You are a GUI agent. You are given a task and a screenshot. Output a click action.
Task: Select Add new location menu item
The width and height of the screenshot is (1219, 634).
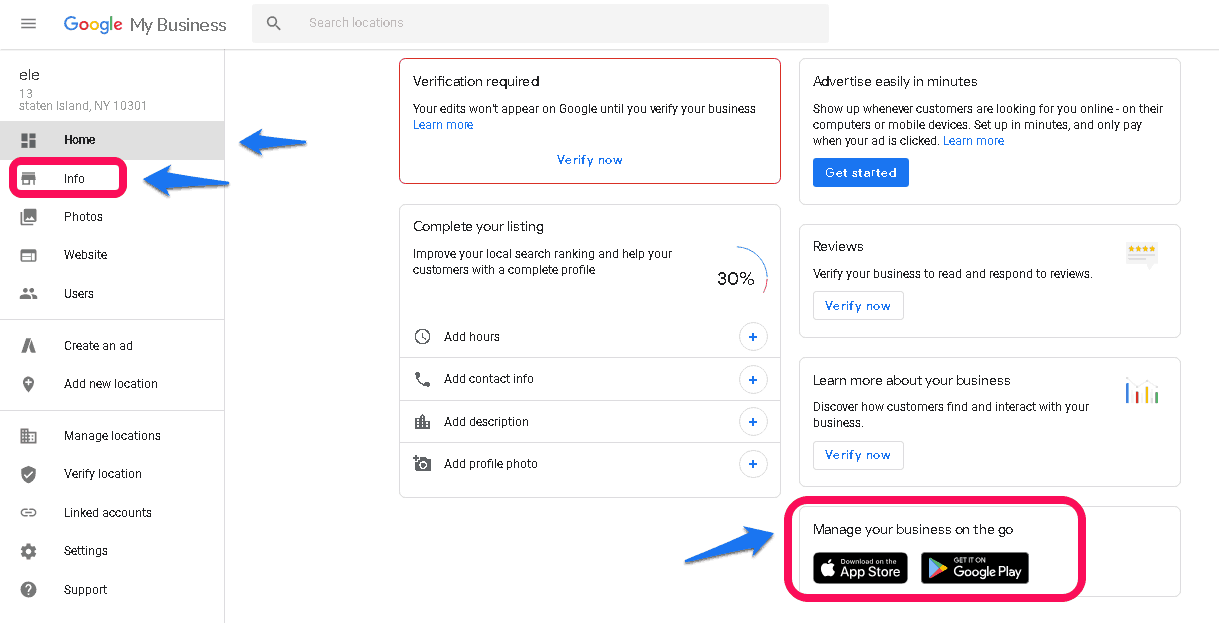[x=112, y=384]
